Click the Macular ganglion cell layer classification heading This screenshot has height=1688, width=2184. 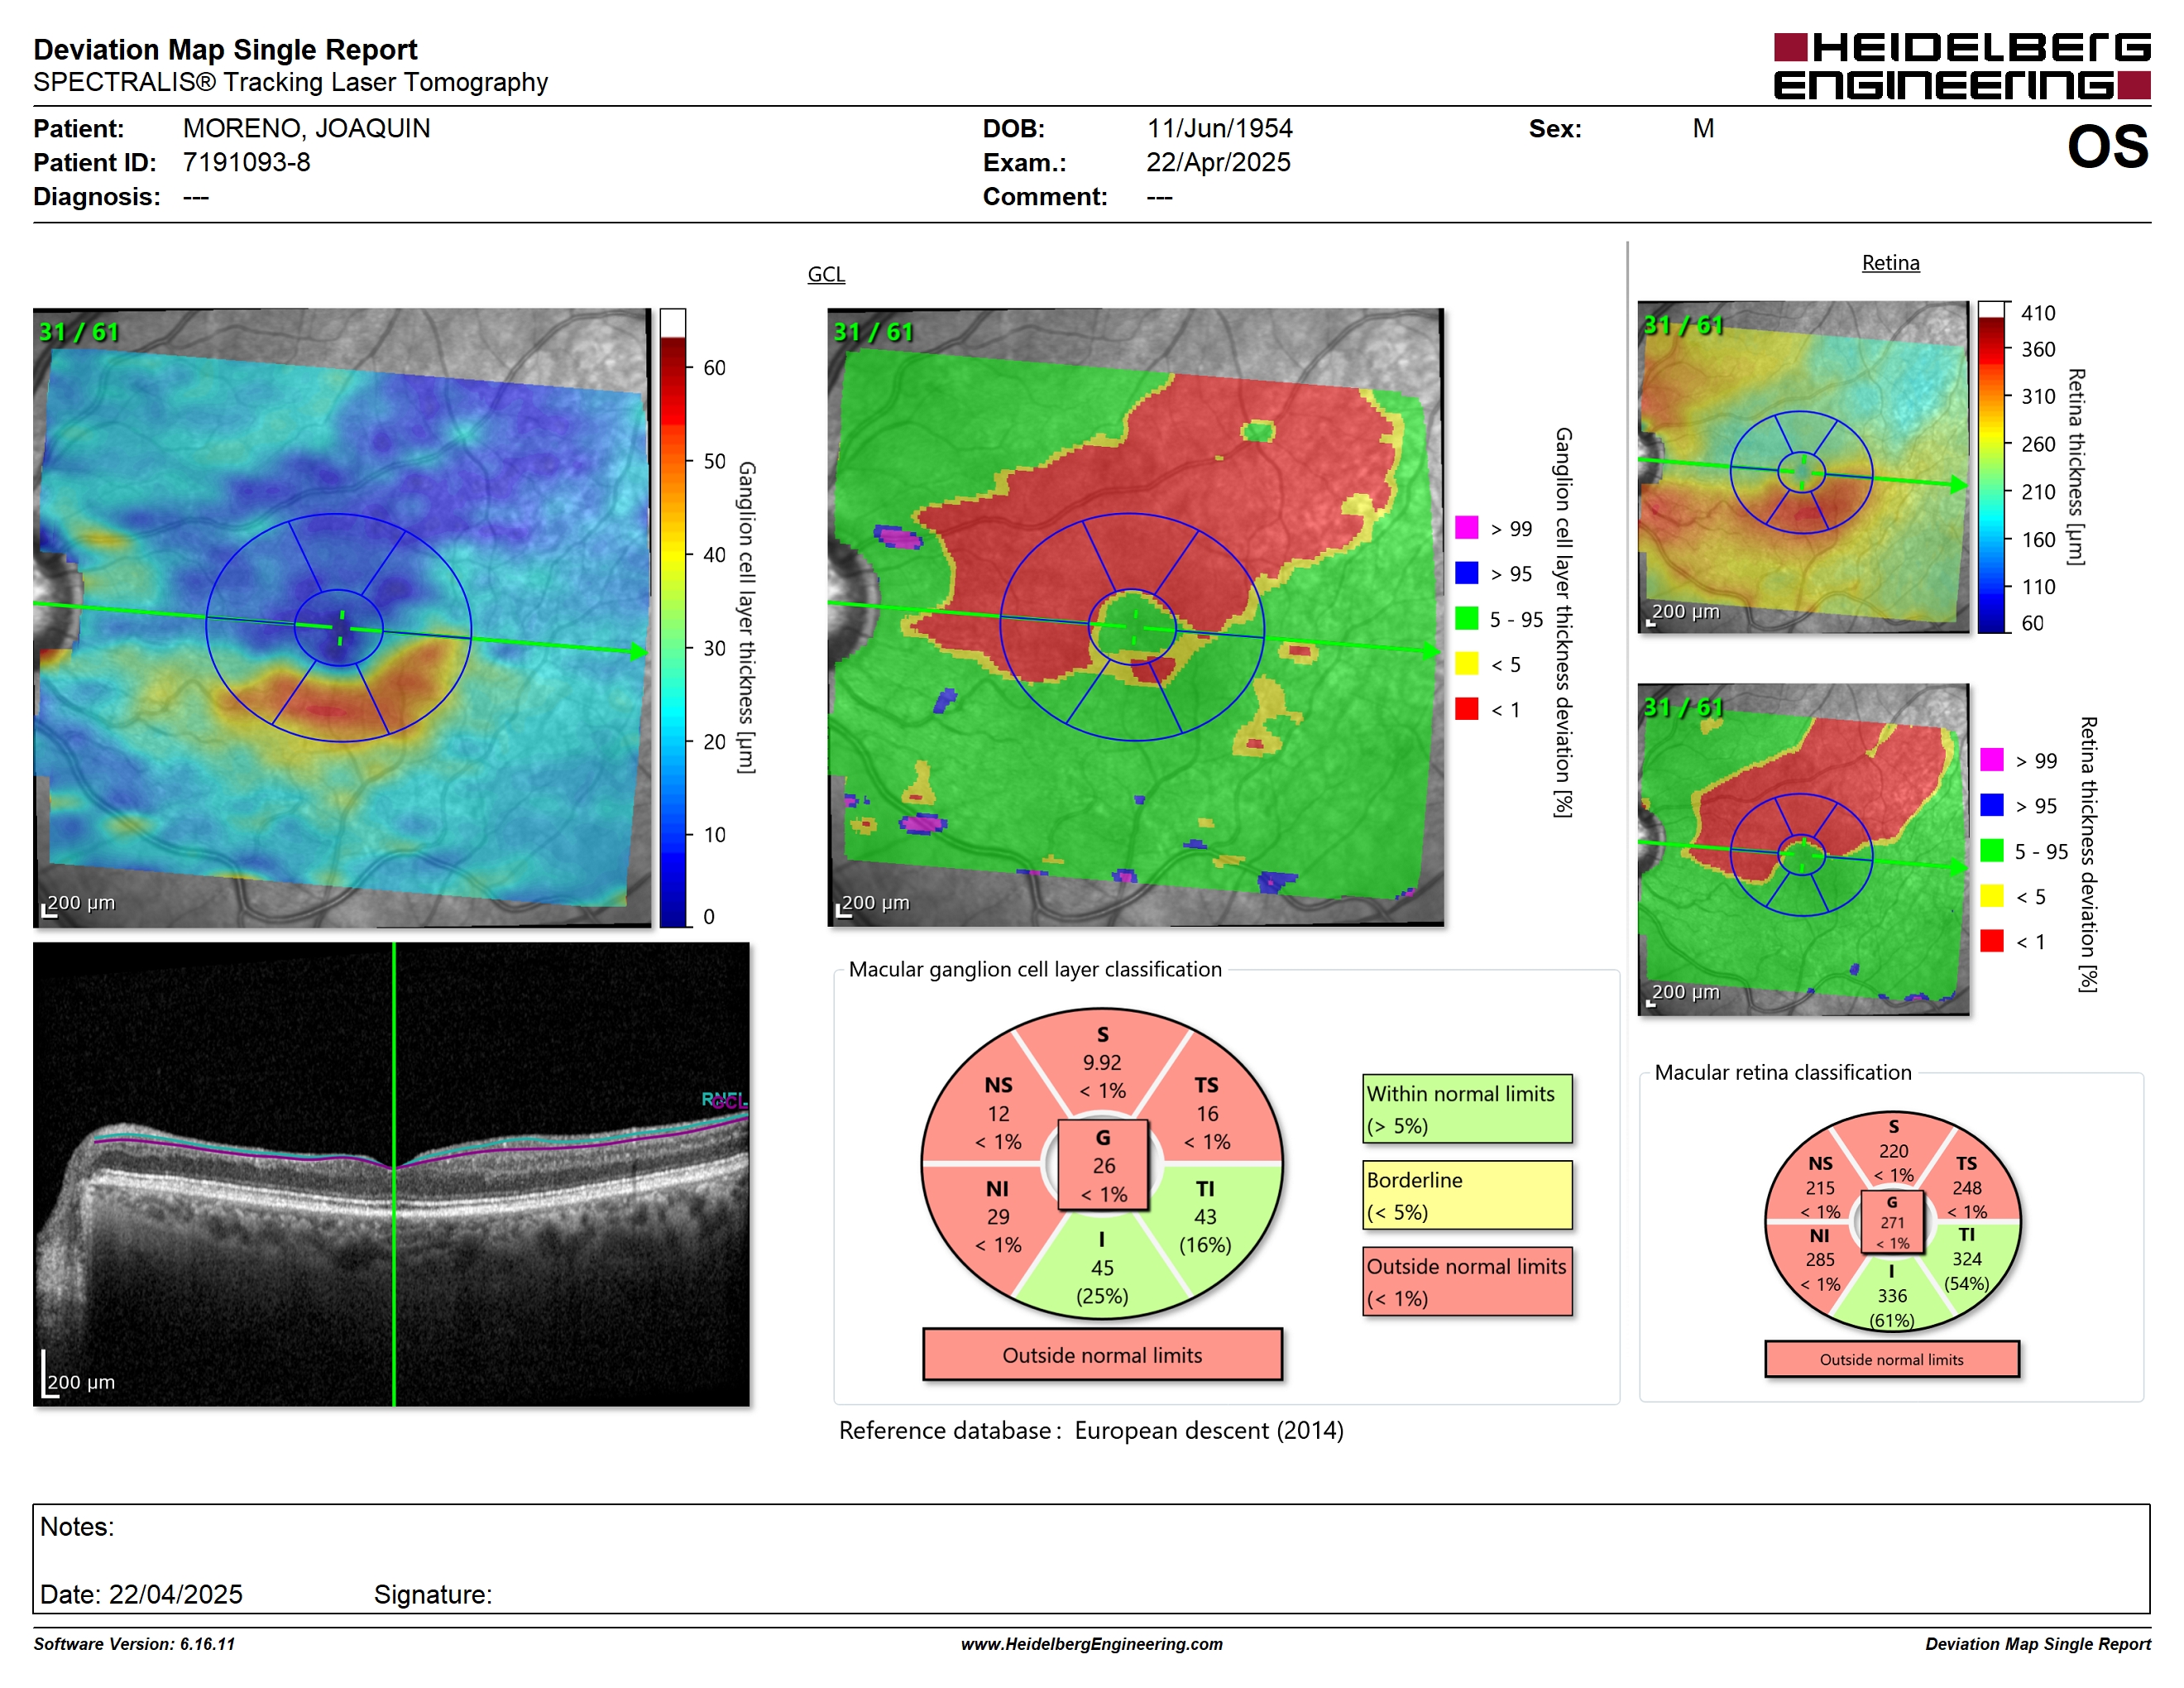pos(1035,969)
